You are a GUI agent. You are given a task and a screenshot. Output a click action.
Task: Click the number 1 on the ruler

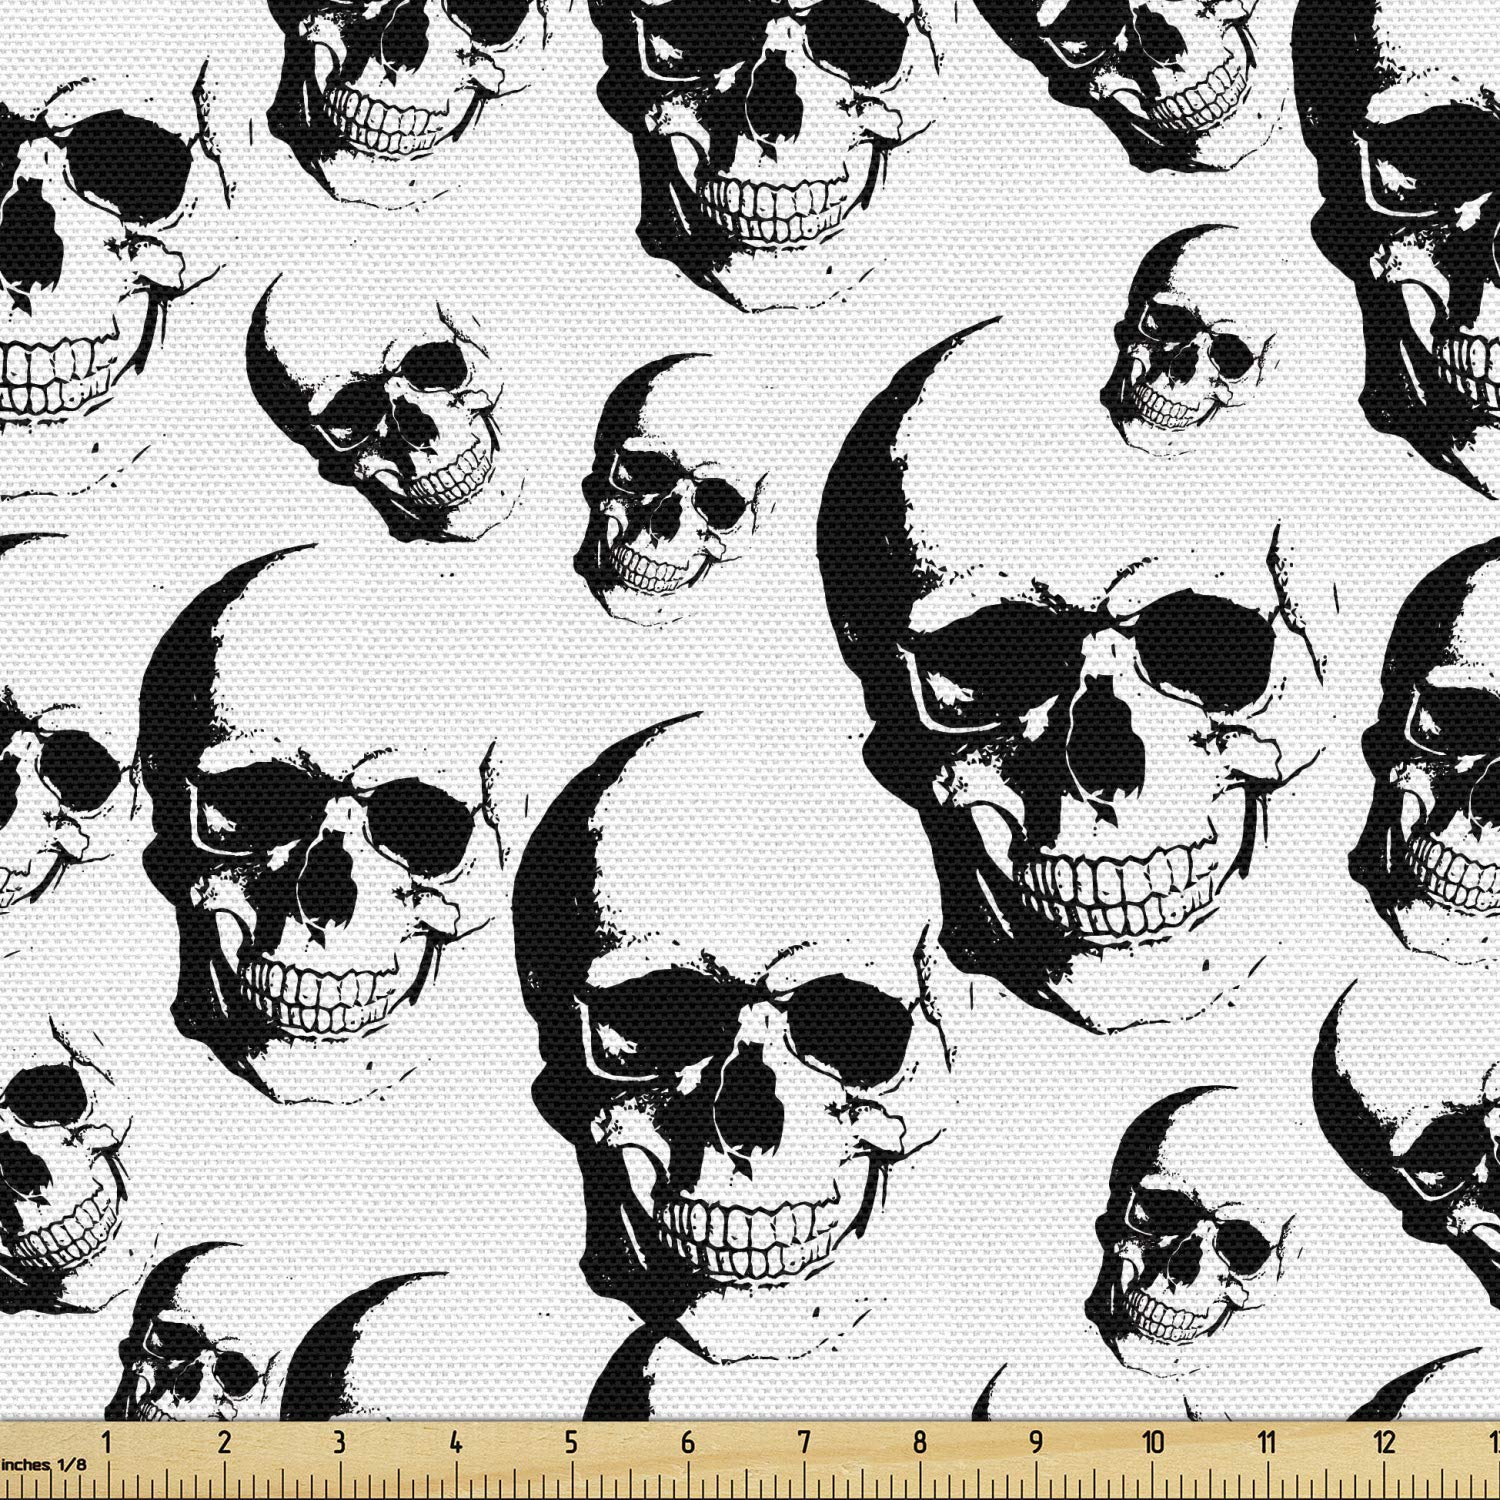coord(107,1443)
